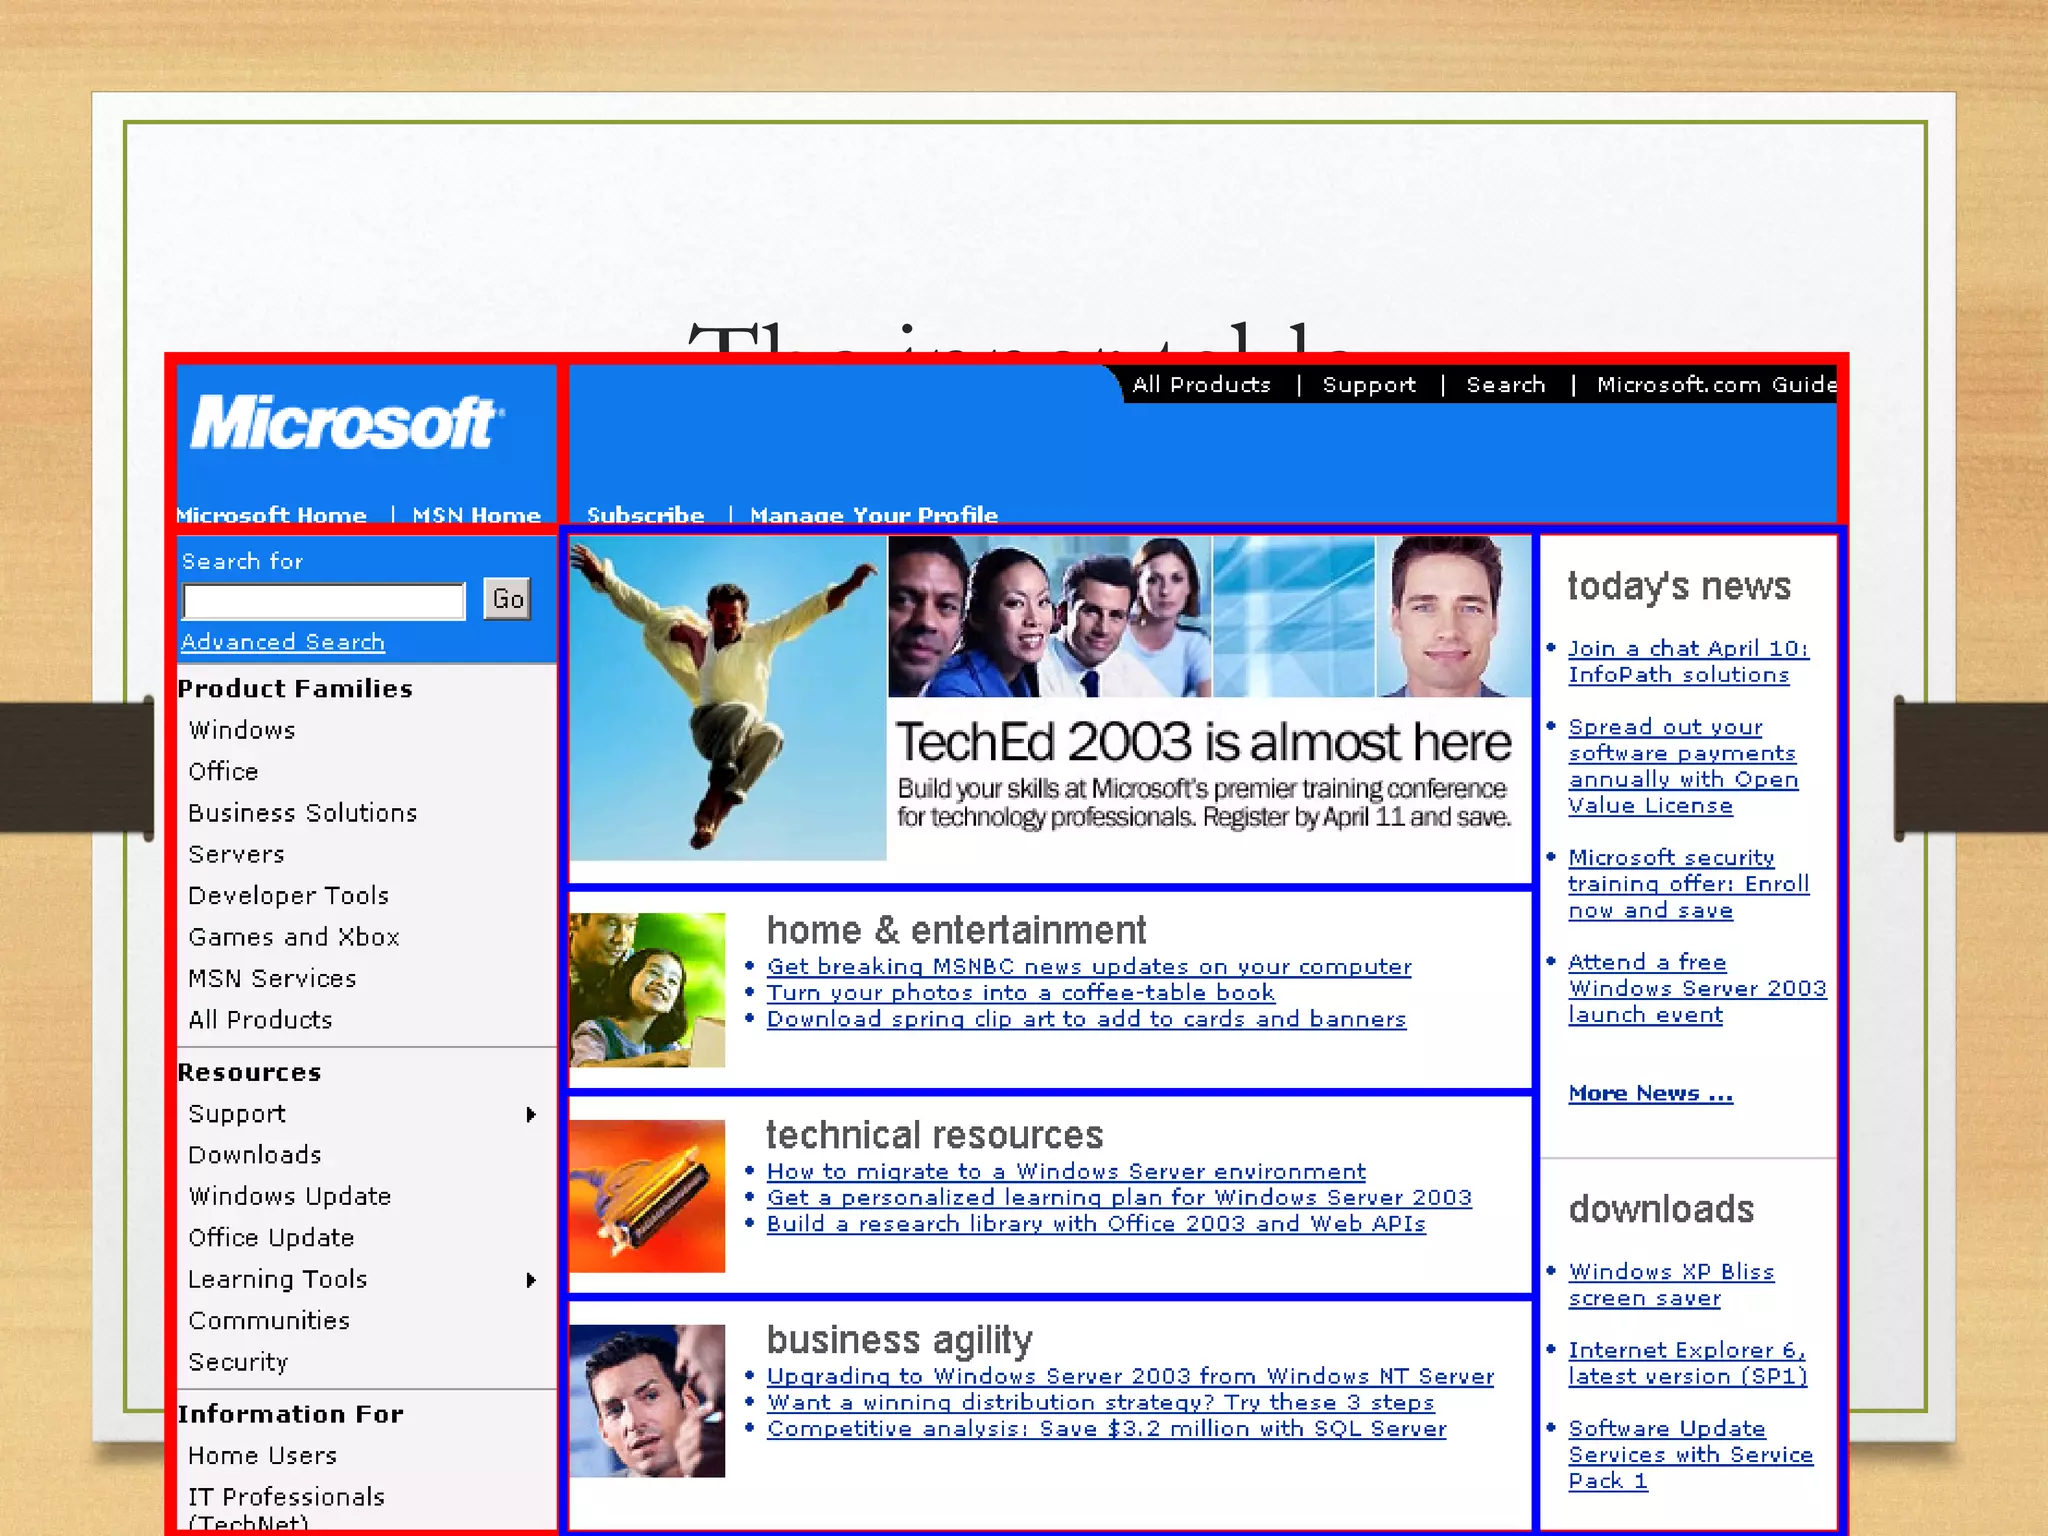Expand the Support submenu arrow
Screen dimensions: 2048x1536
click(531, 1114)
